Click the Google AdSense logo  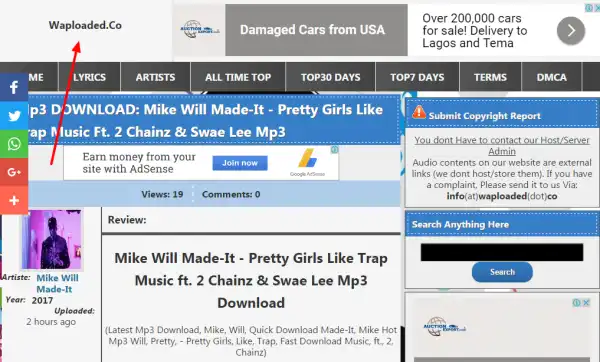pyautogui.click(x=307, y=163)
